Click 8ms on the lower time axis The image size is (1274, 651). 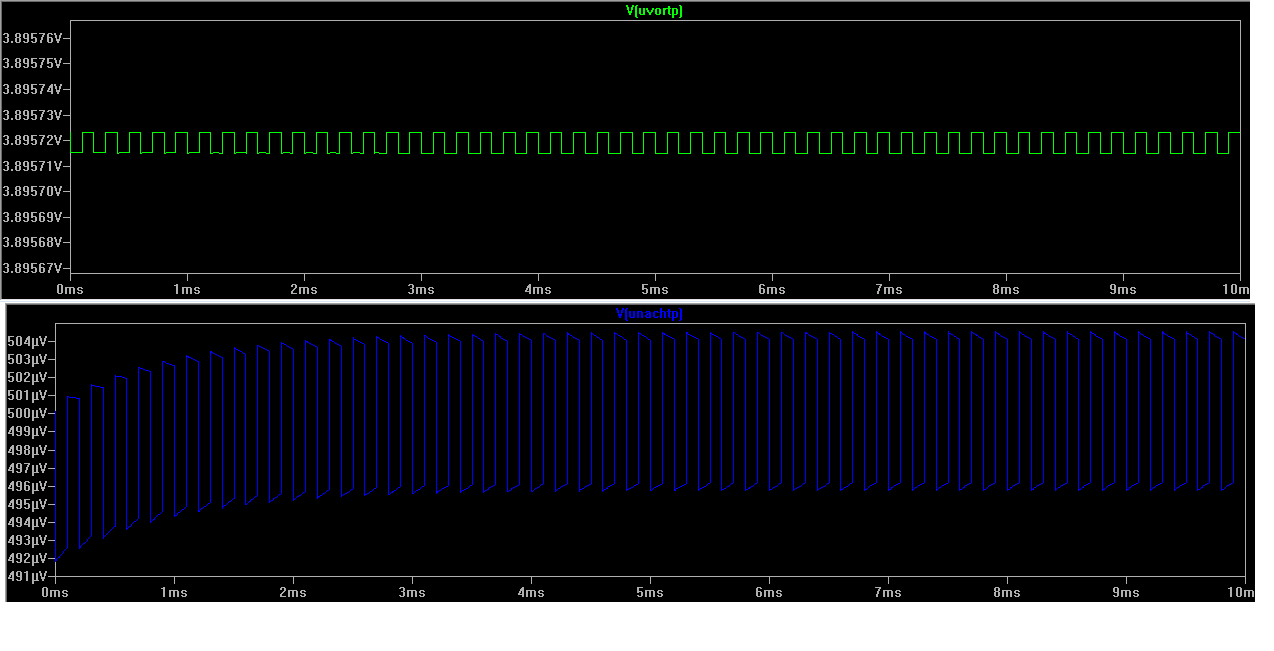pos(1007,592)
